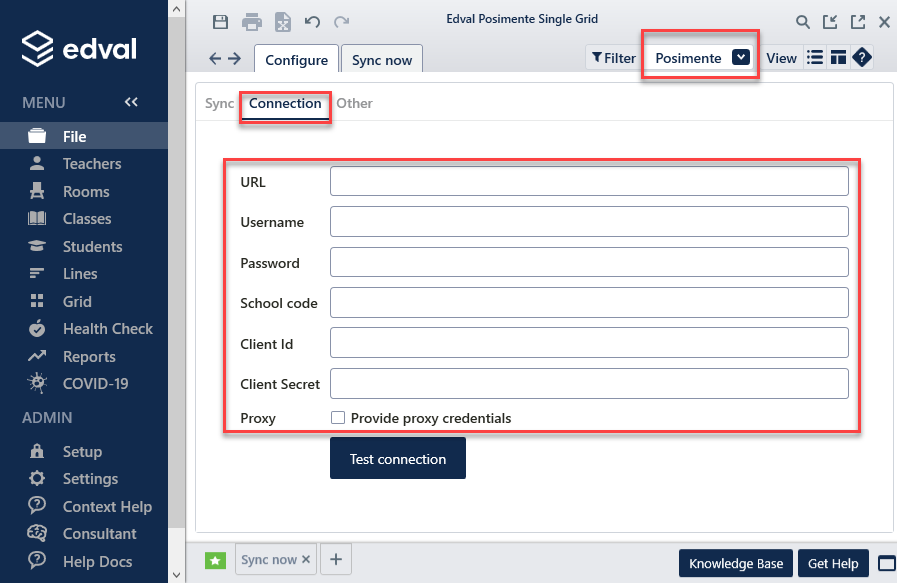
Task: Open the search magnifier icon
Action: [803, 22]
